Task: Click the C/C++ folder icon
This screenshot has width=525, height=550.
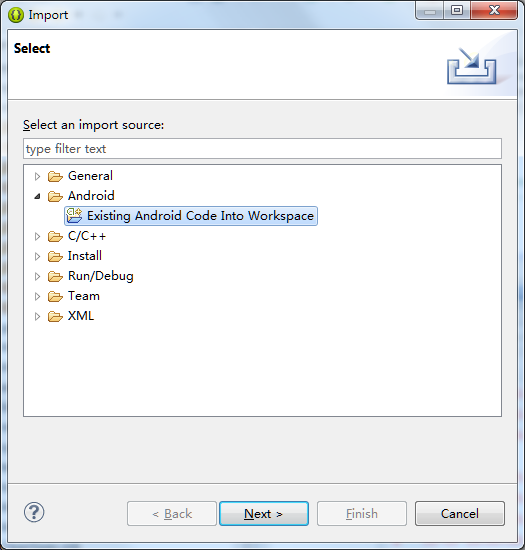Action: tap(55, 237)
